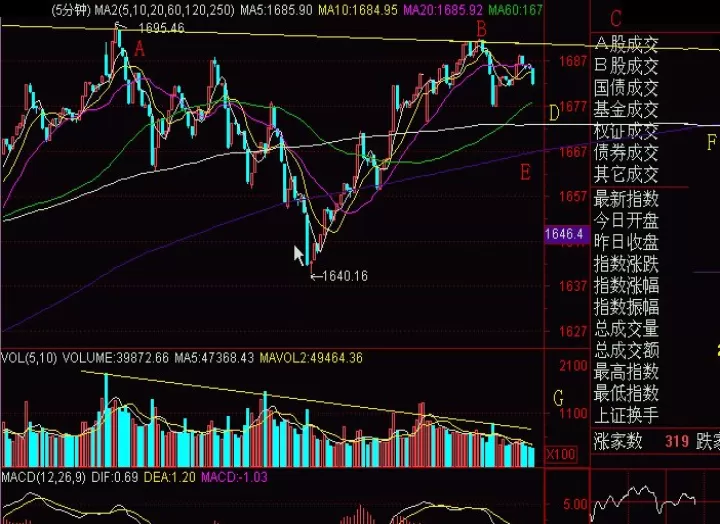720x524 pixels.
Task: Click the 1640.16 low price label
Action: pos(345,276)
